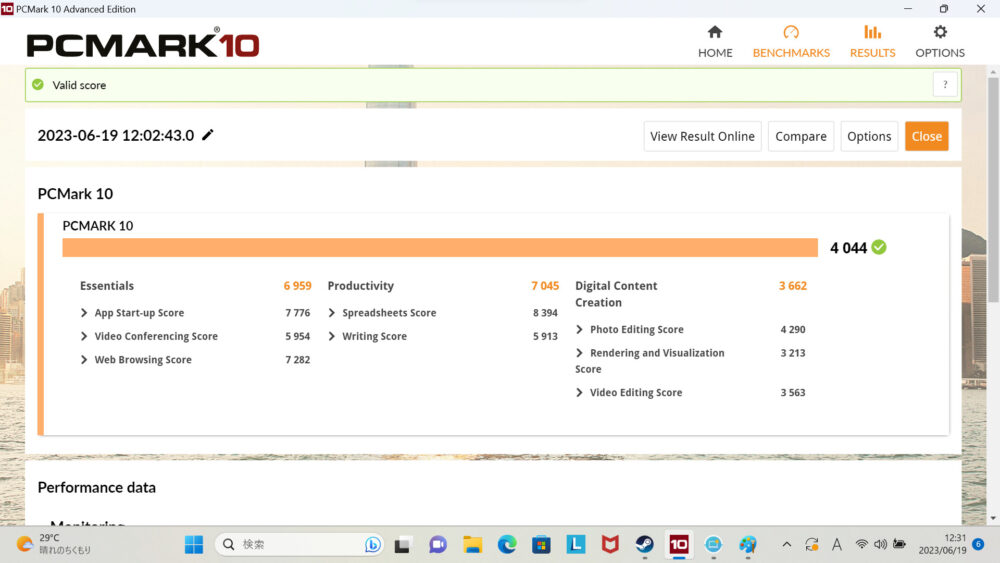Viewport: 1000px width, 563px height.
Task: Expand Photo Editing Score details
Action: point(579,330)
